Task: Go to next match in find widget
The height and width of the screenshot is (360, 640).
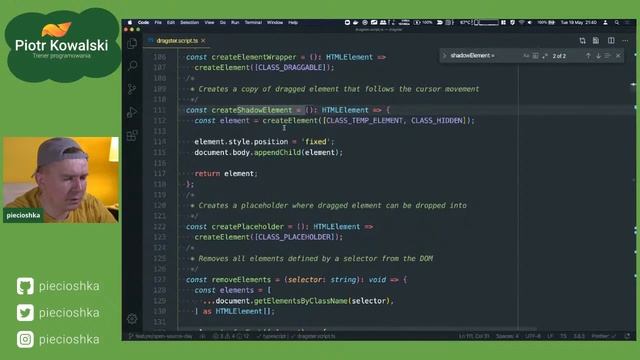Action: [598, 56]
